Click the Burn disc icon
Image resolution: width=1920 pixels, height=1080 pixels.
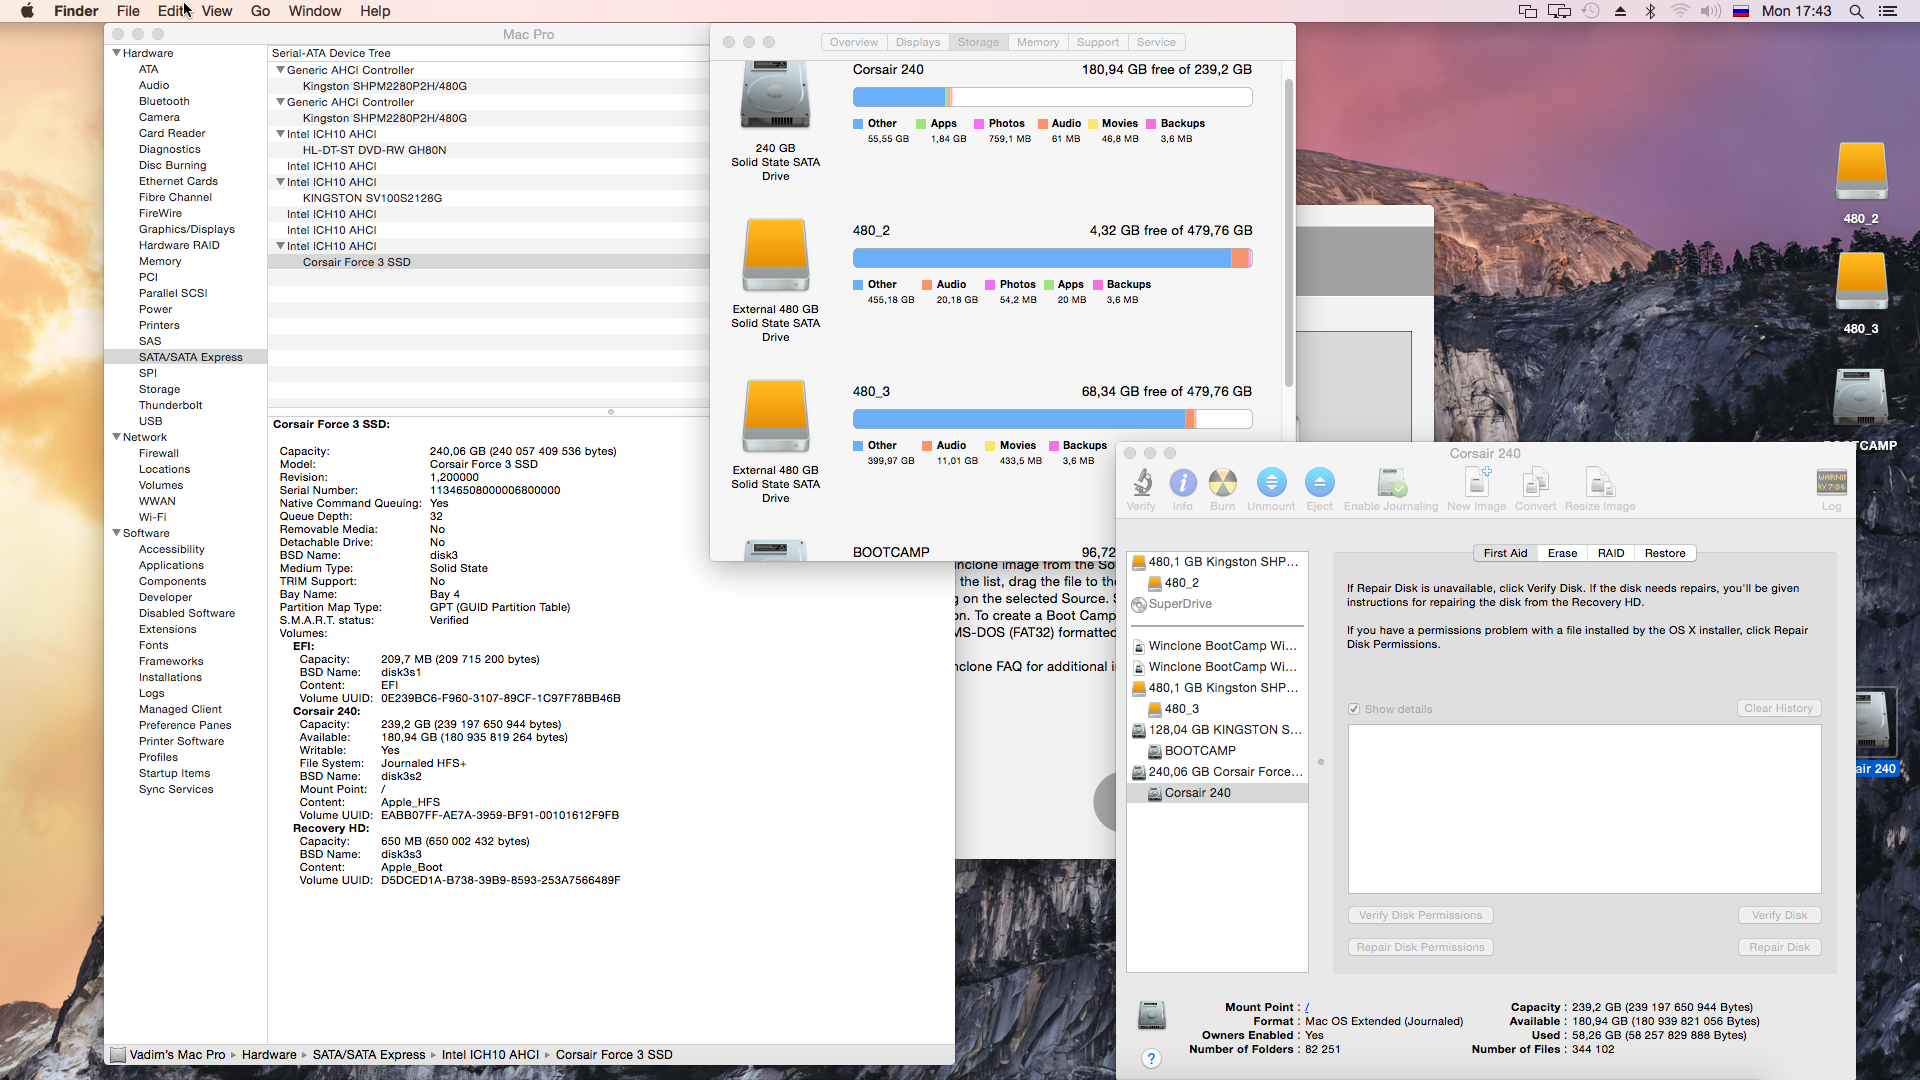pos(1222,484)
